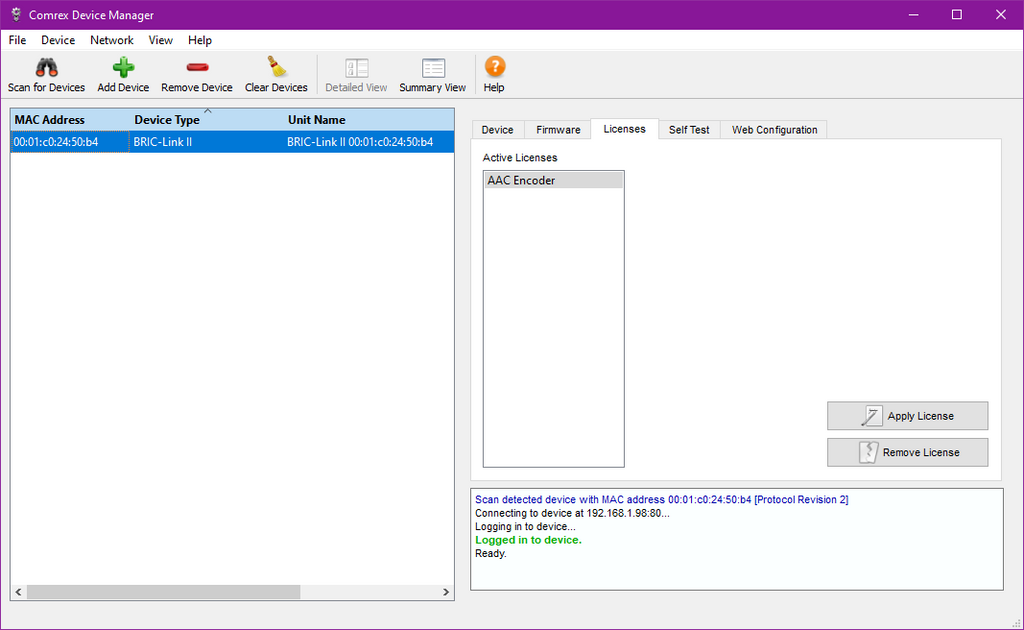Sort by Unit Name column header
Screen dimensions: 1024x630
pos(369,120)
